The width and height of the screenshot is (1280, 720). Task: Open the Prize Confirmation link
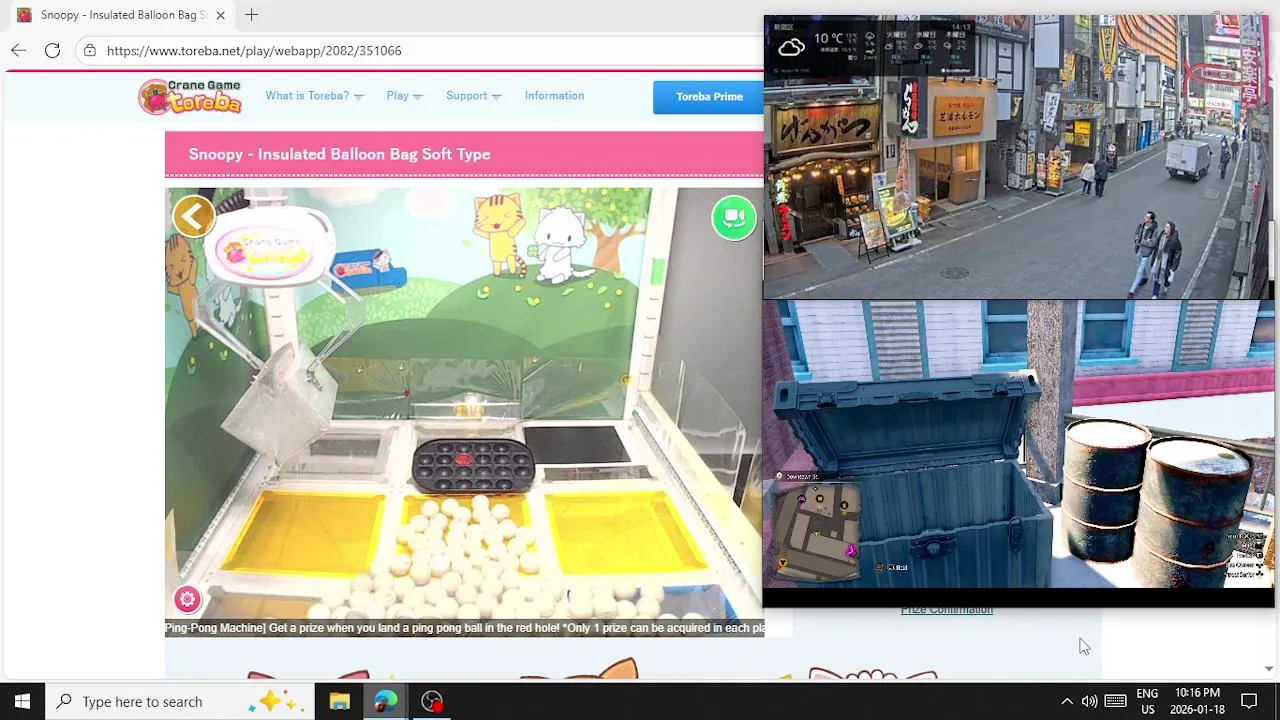(x=946, y=610)
